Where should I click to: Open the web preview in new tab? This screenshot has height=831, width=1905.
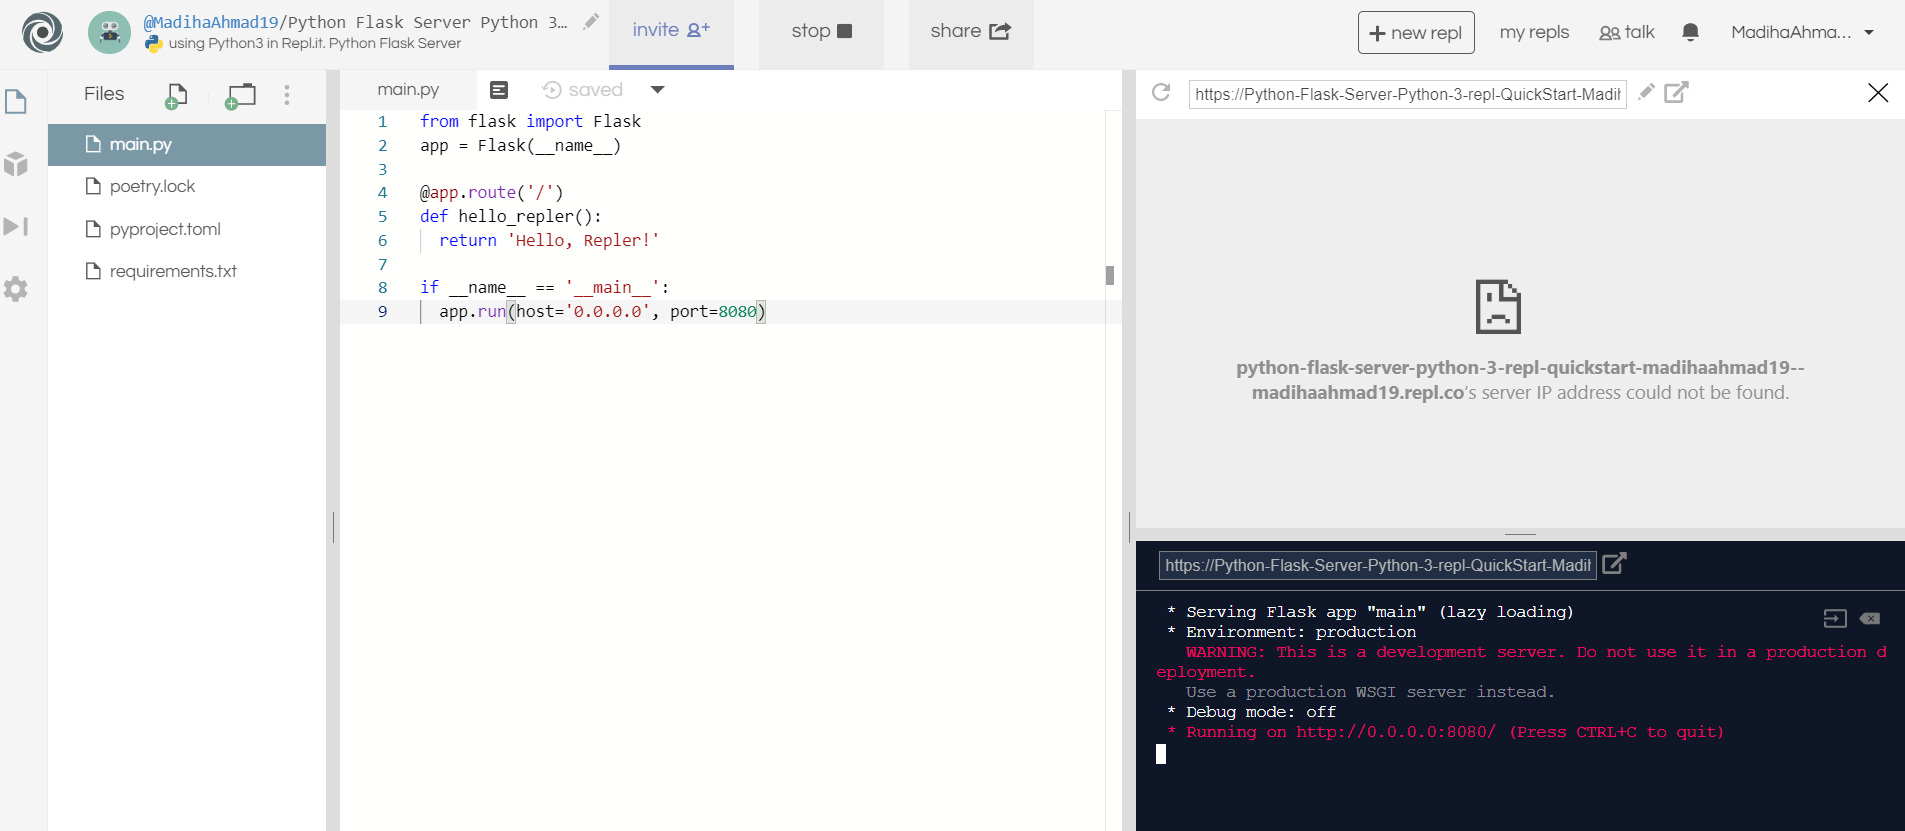(x=1676, y=92)
